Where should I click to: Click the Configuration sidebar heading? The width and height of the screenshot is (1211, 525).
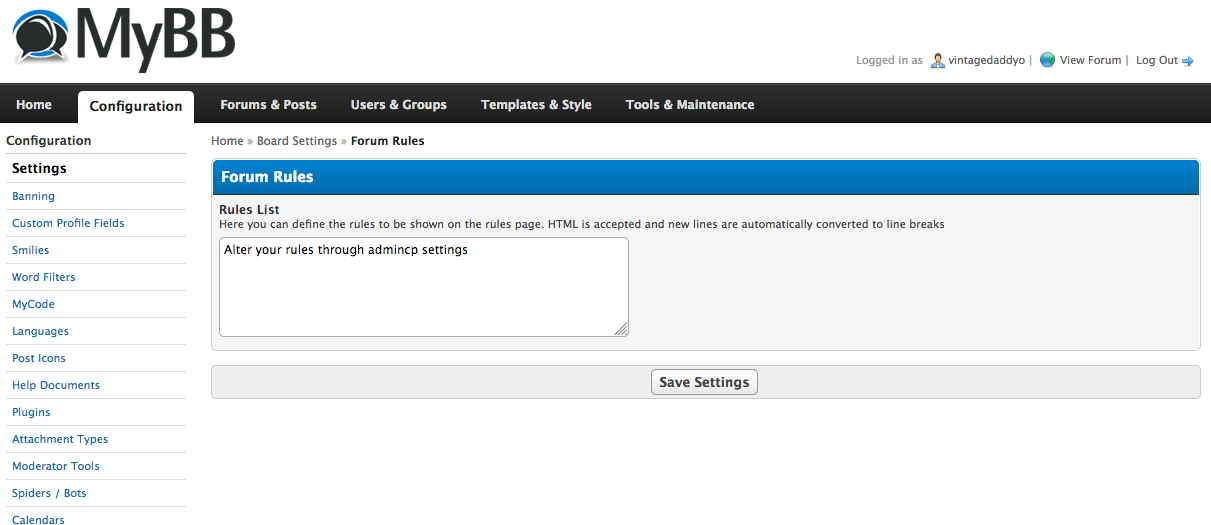tap(48, 141)
